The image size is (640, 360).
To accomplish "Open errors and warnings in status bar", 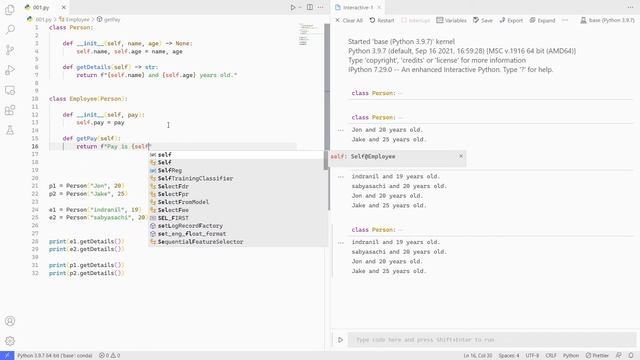I will (109, 356).
